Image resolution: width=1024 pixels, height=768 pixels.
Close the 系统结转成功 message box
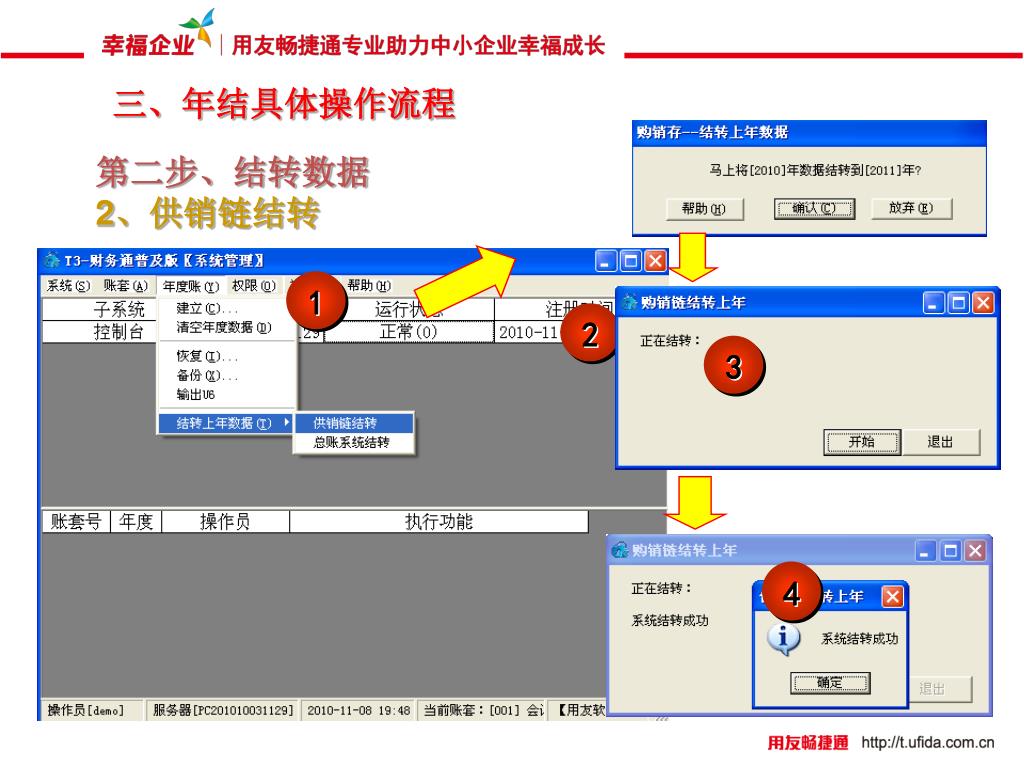coord(893,596)
